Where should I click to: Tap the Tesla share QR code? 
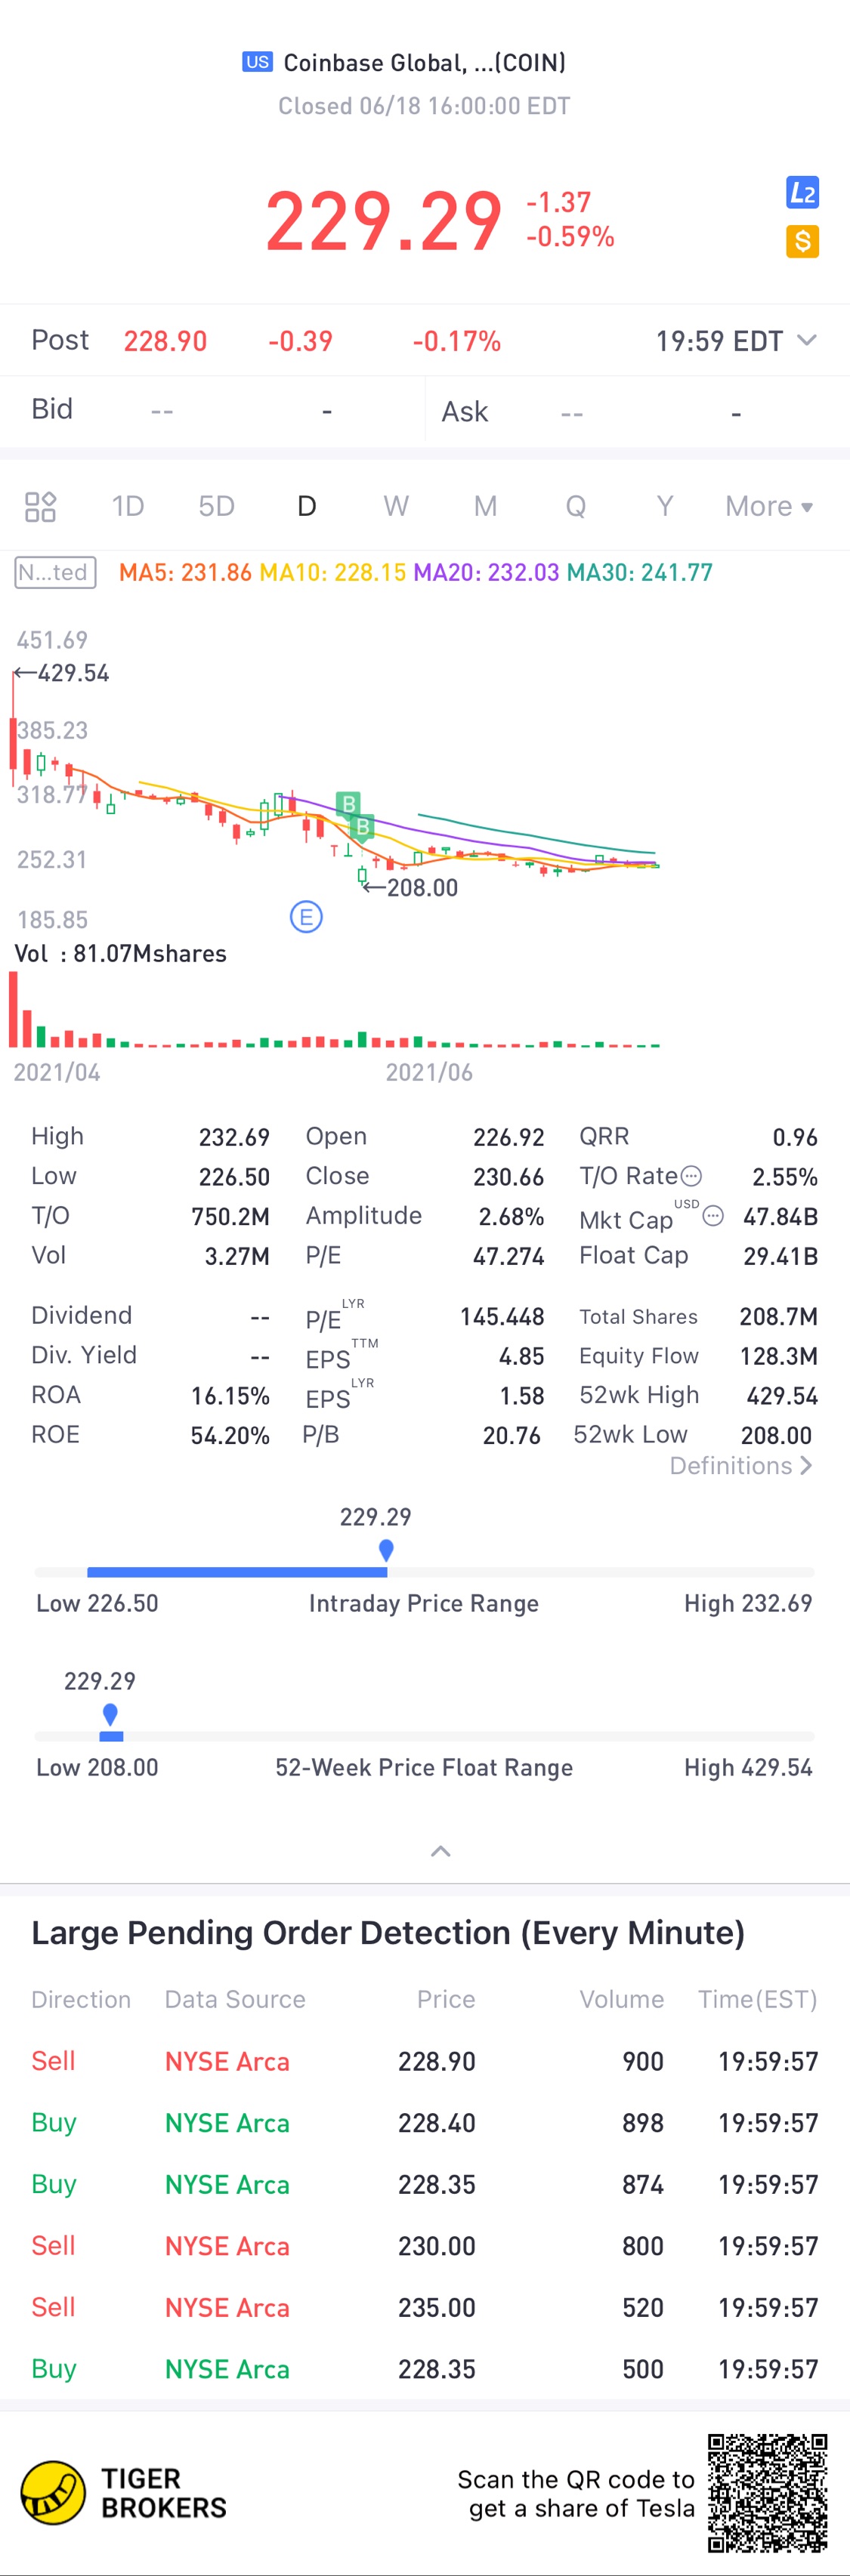(x=768, y=2493)
